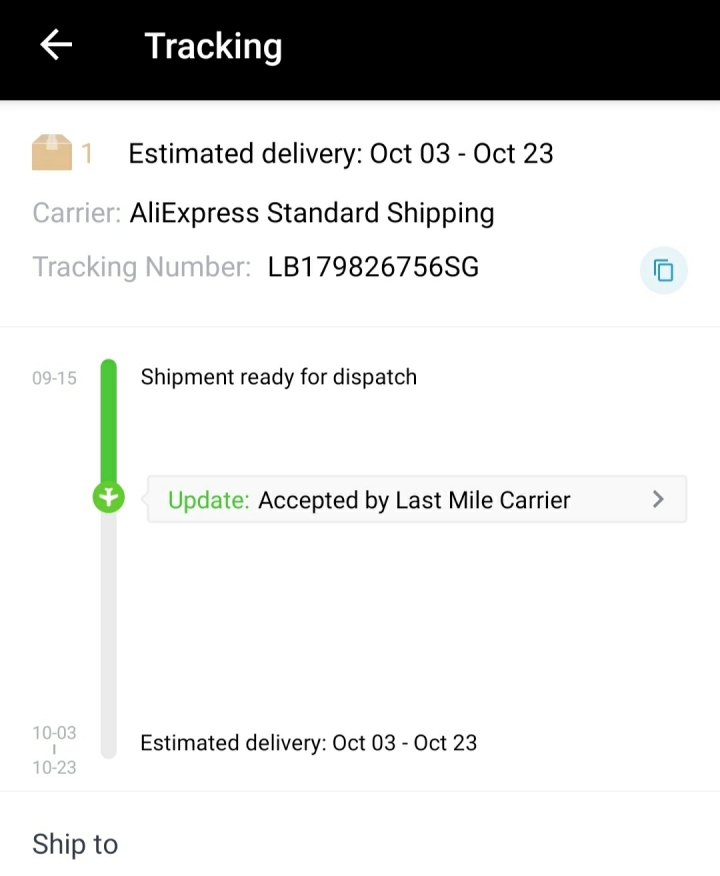Screen dimensions: 720x876
Task: Tap Shipment ready for dispatch entry
Action: pyautogui.click(x=279, y=377)
